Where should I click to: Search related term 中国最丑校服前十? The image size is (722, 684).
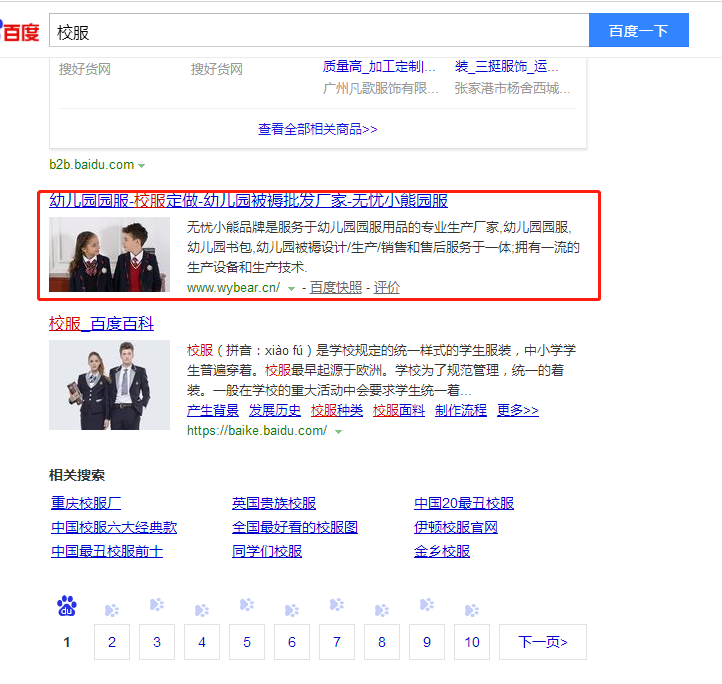pos(107,551)
